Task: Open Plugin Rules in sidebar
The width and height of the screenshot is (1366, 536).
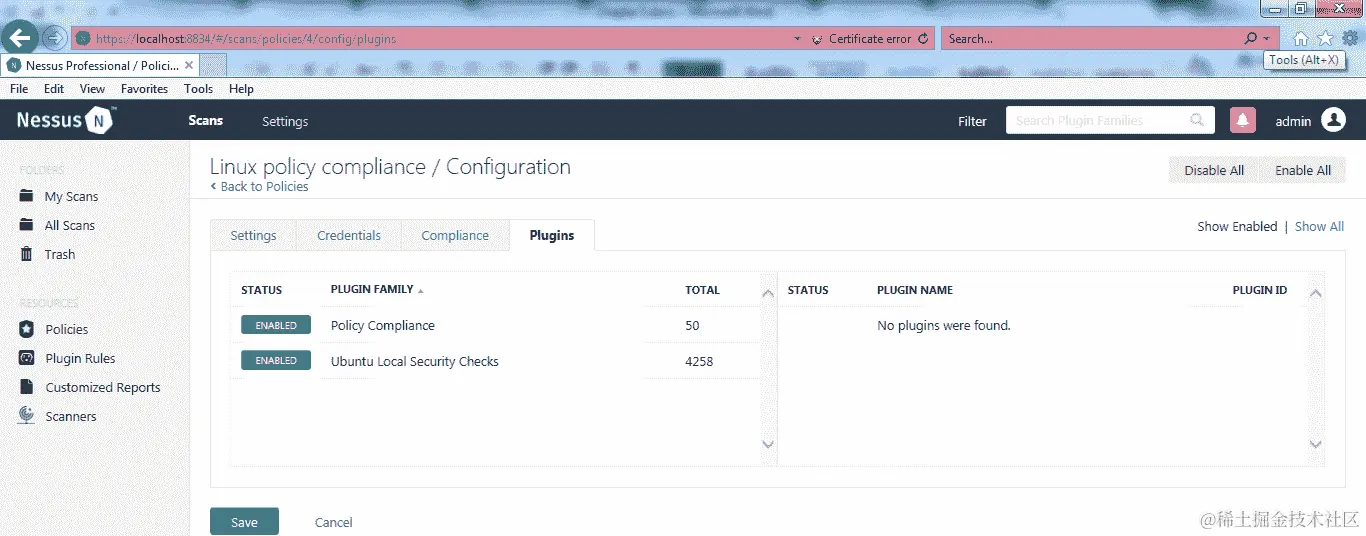Action: pos(80,358)
